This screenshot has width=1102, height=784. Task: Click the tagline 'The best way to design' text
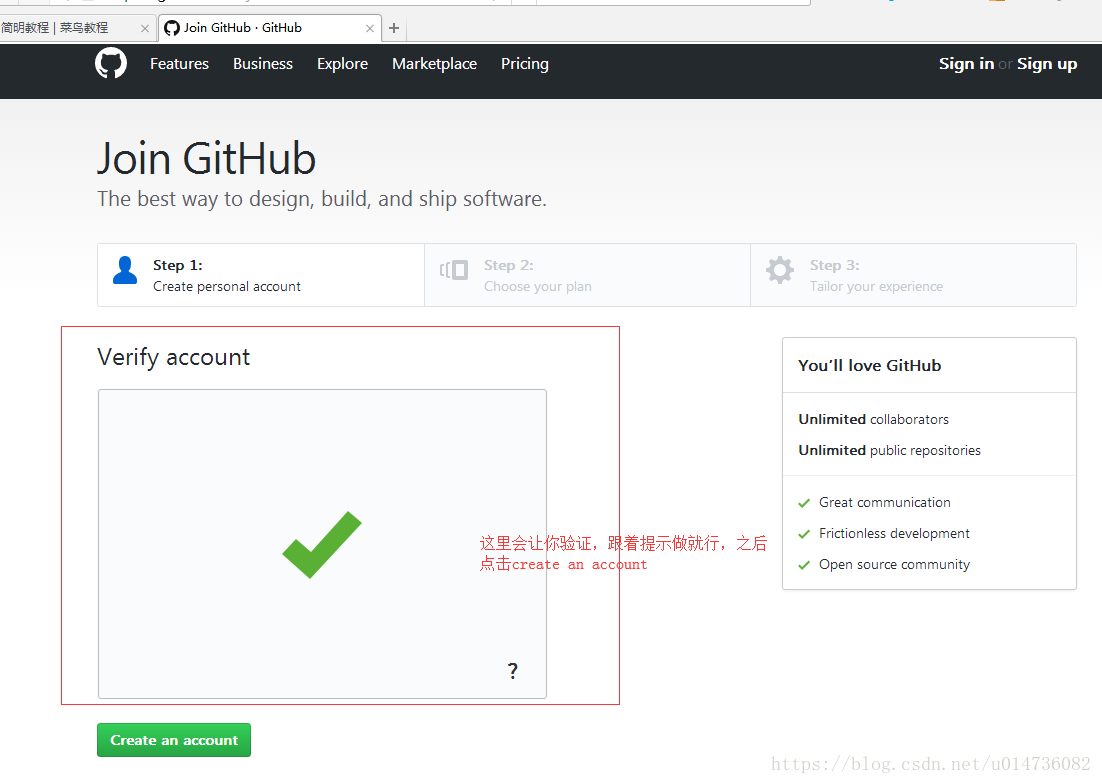tap(322, 199)
